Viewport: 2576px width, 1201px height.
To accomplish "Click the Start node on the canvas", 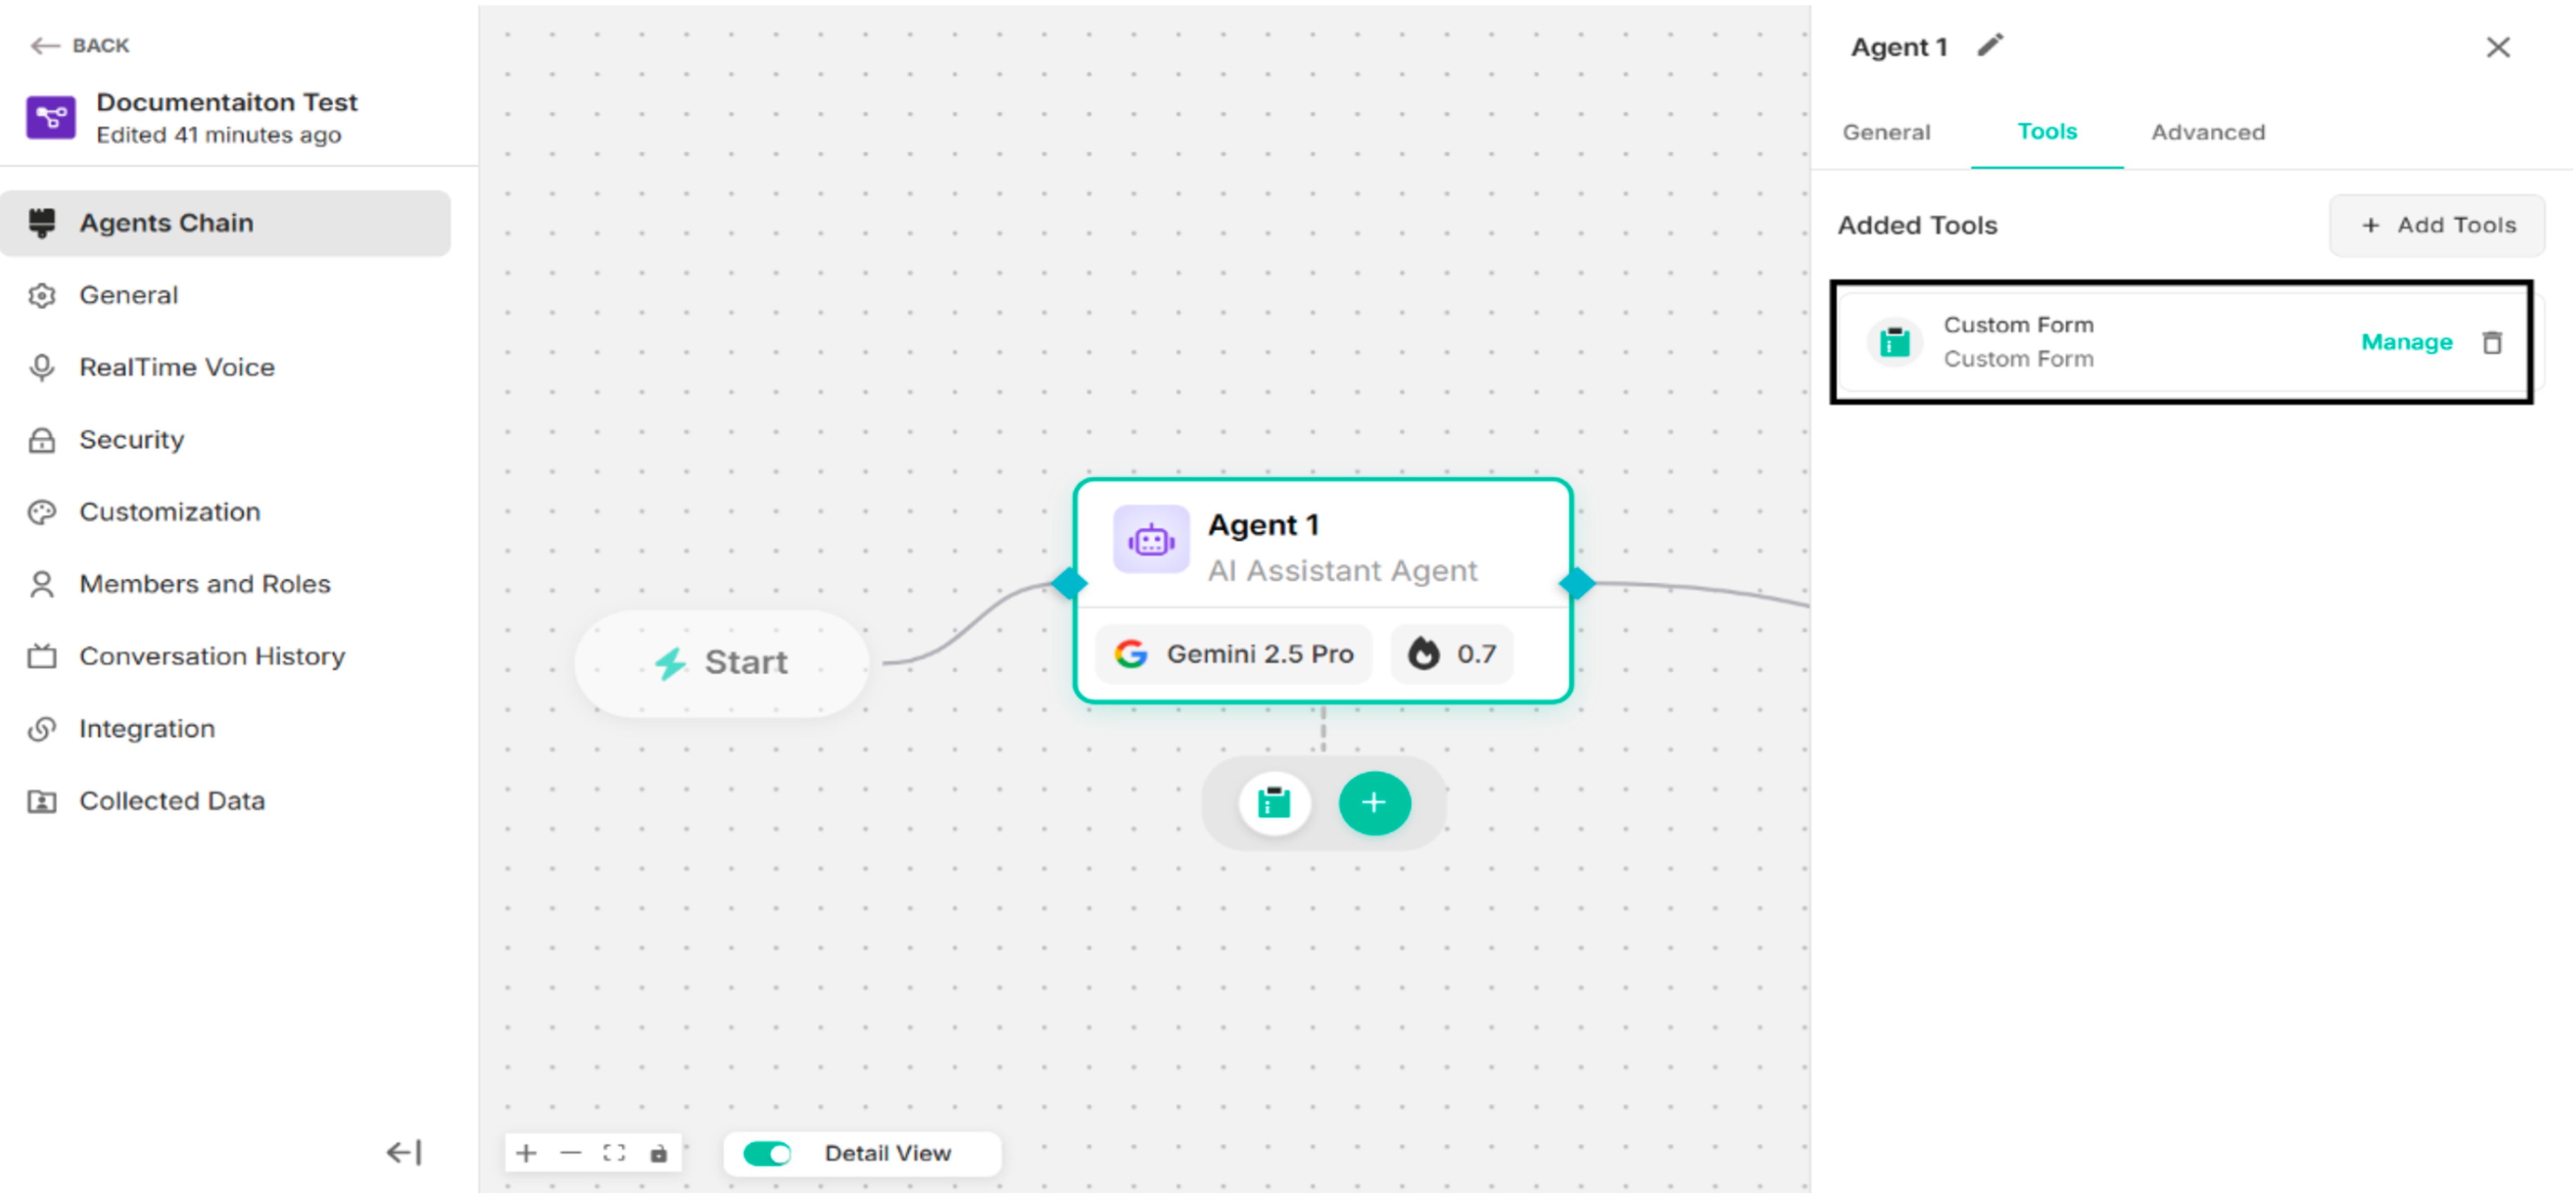I will (x=723, y=662).
